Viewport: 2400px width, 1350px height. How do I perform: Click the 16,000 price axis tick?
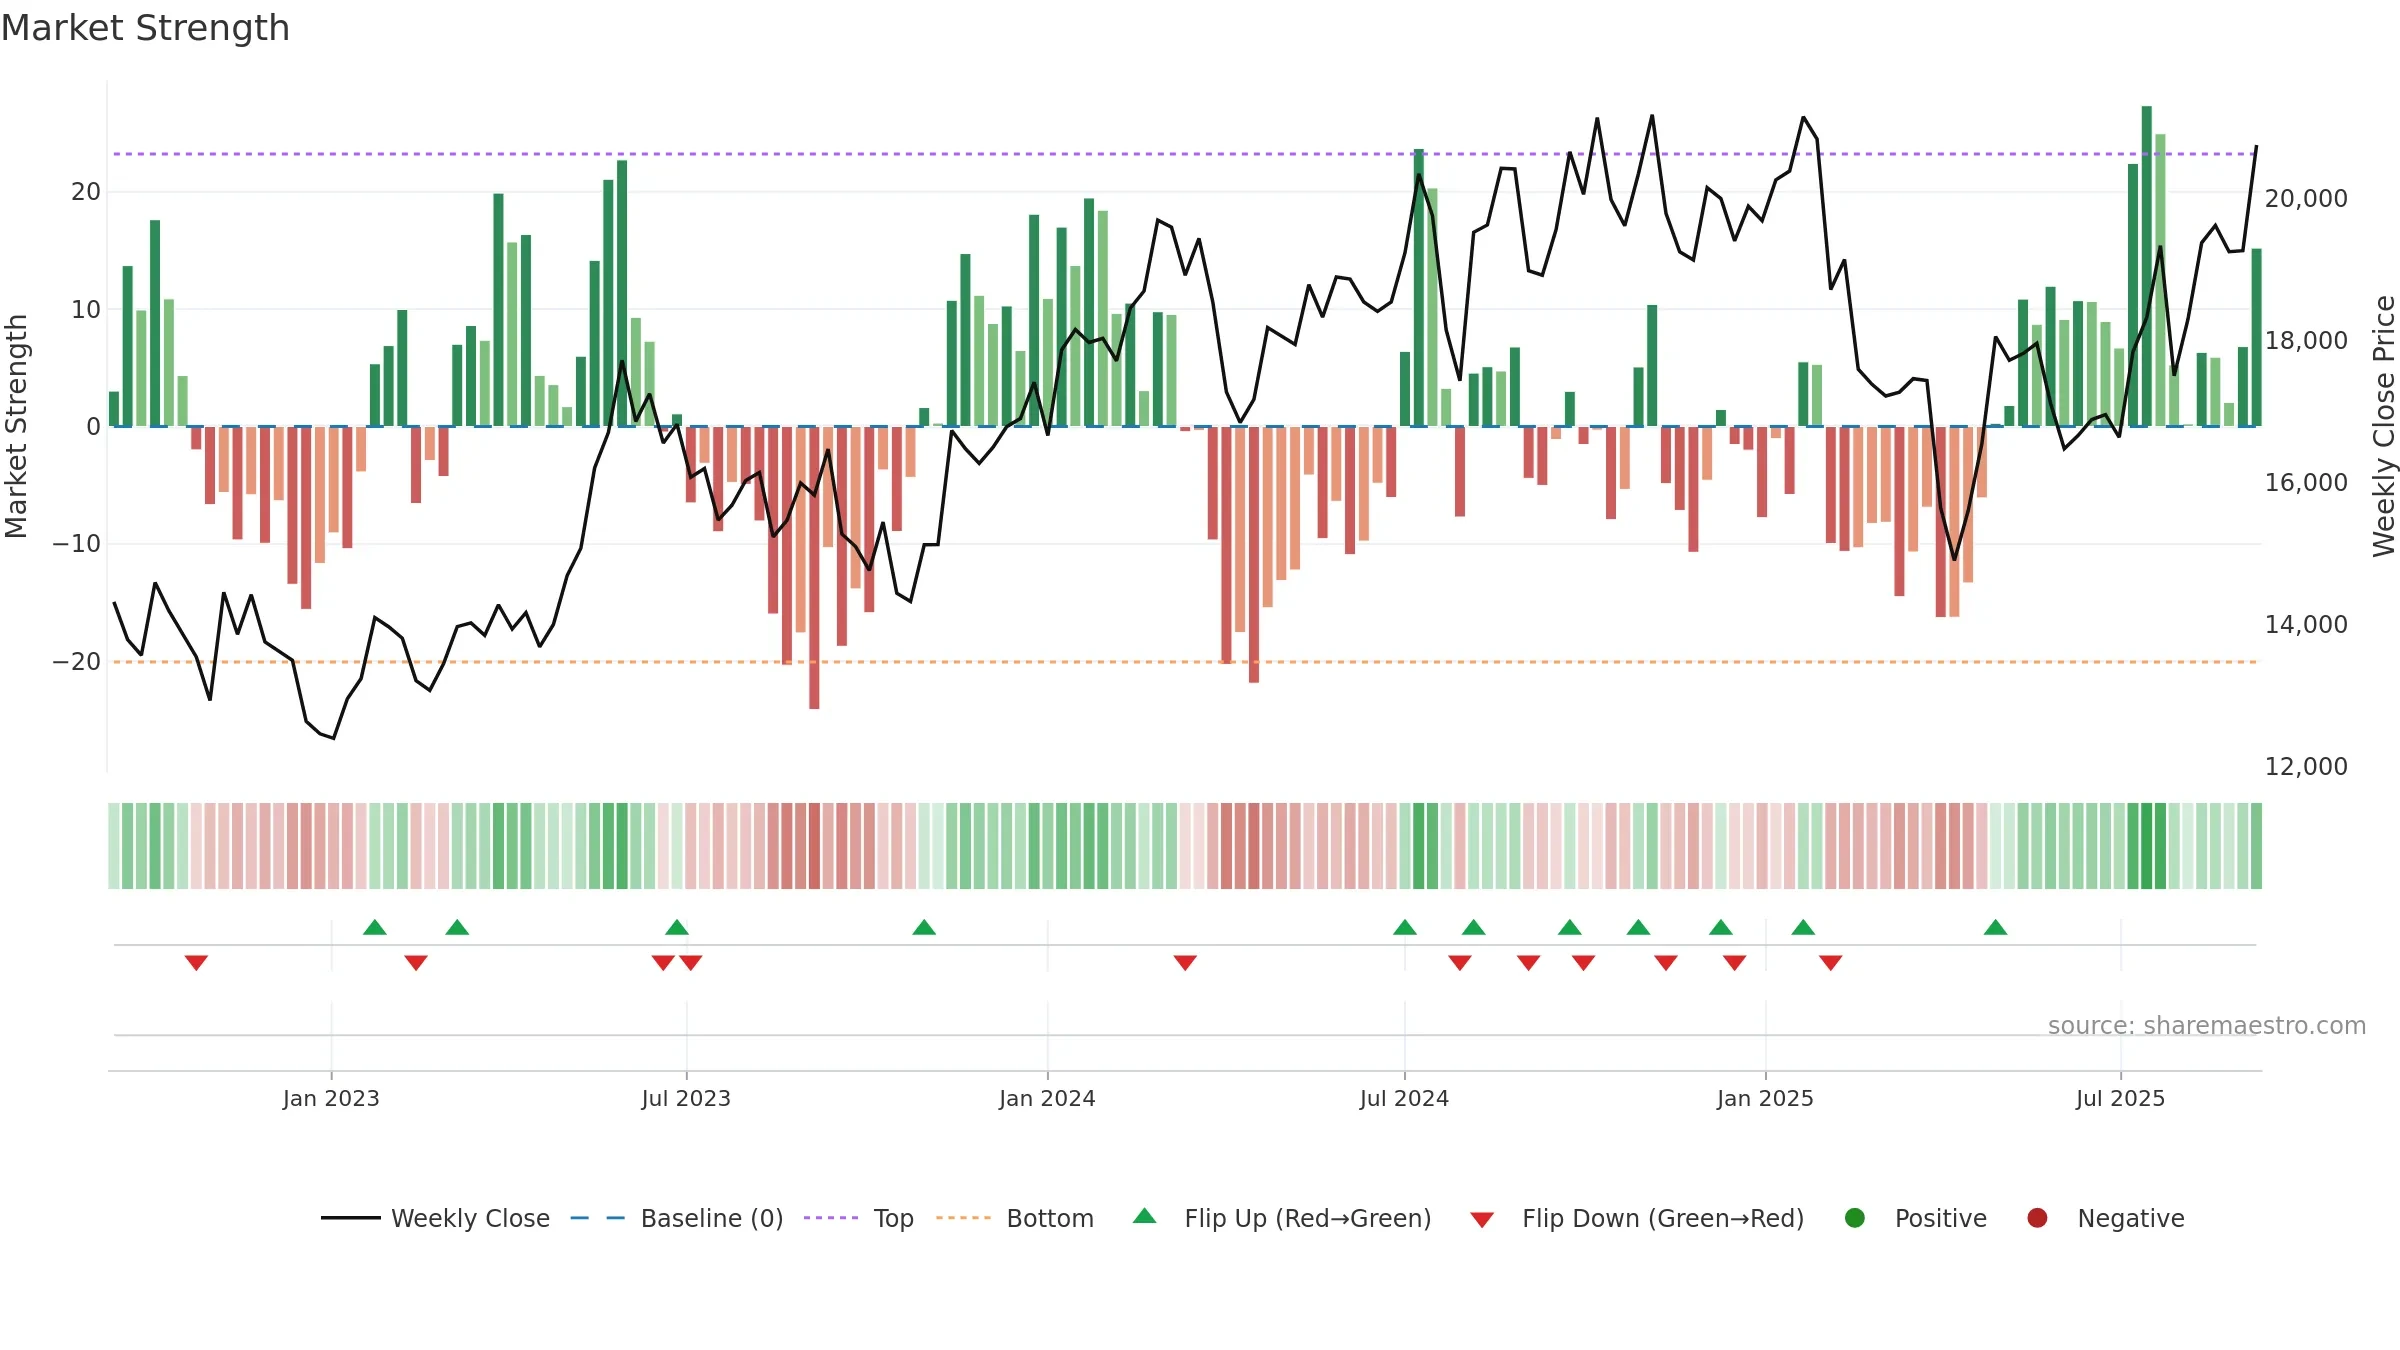[x=2306, y=483]
